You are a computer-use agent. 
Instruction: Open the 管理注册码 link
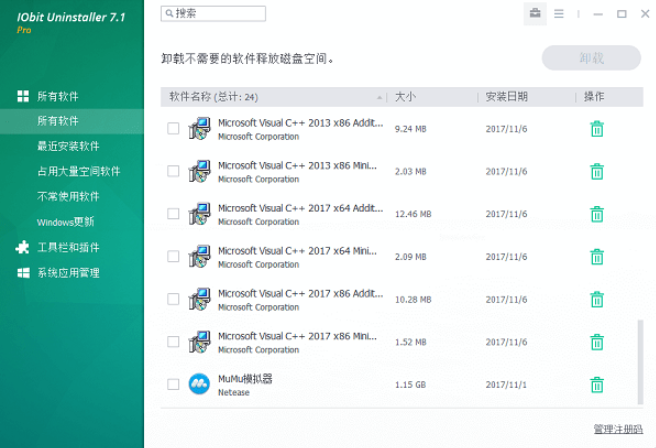pyautogui.click(x=618, y=429)
